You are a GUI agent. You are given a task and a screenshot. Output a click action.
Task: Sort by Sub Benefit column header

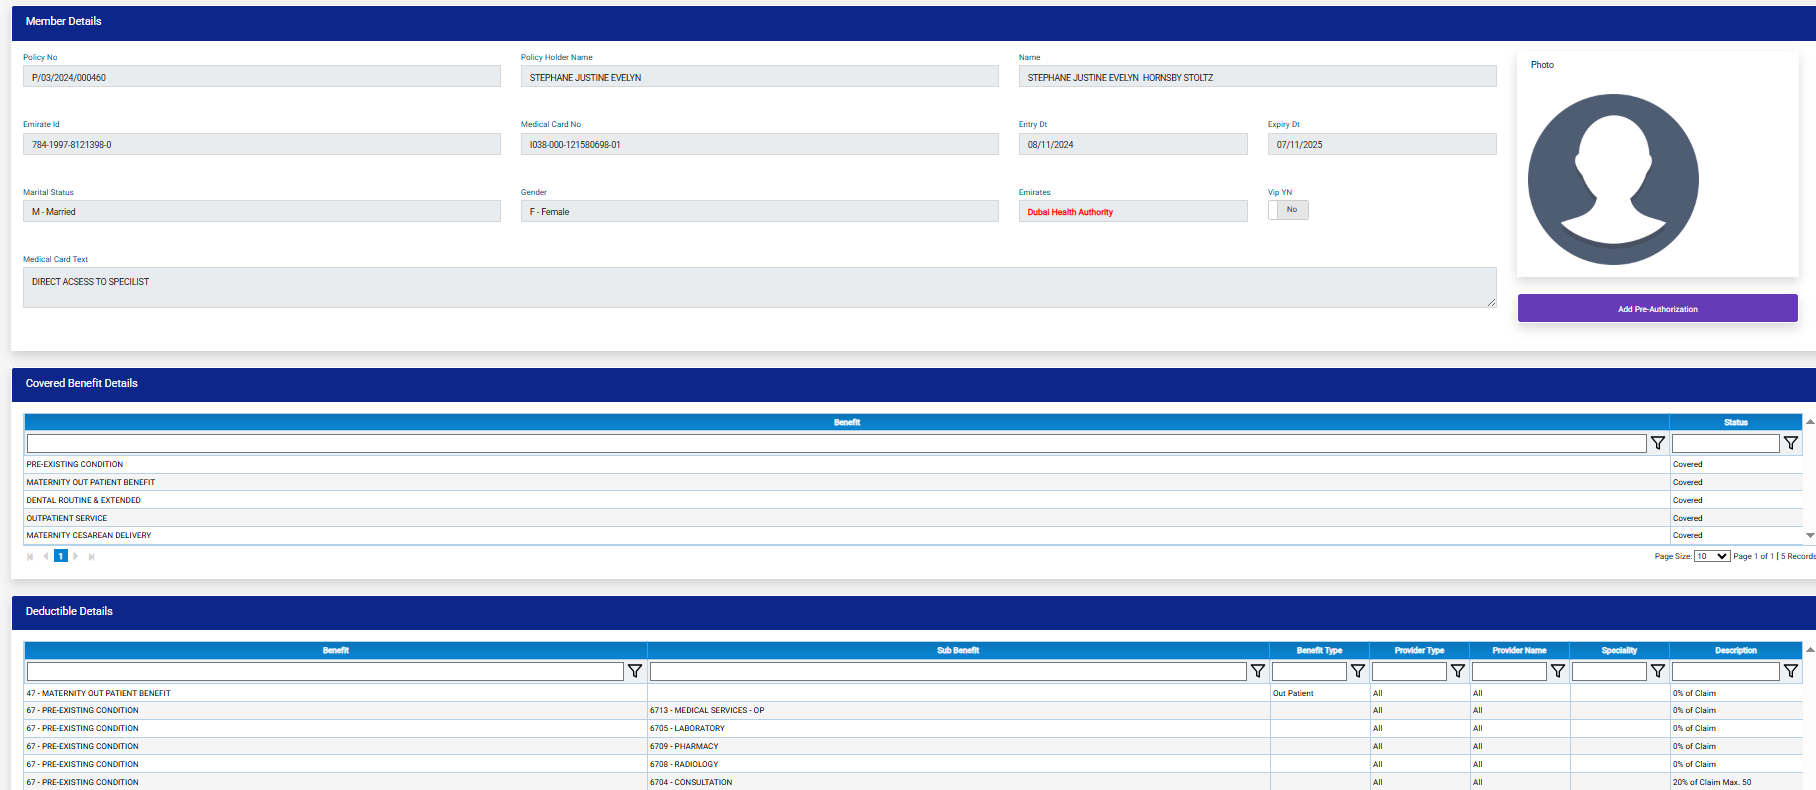click(957, 650)
